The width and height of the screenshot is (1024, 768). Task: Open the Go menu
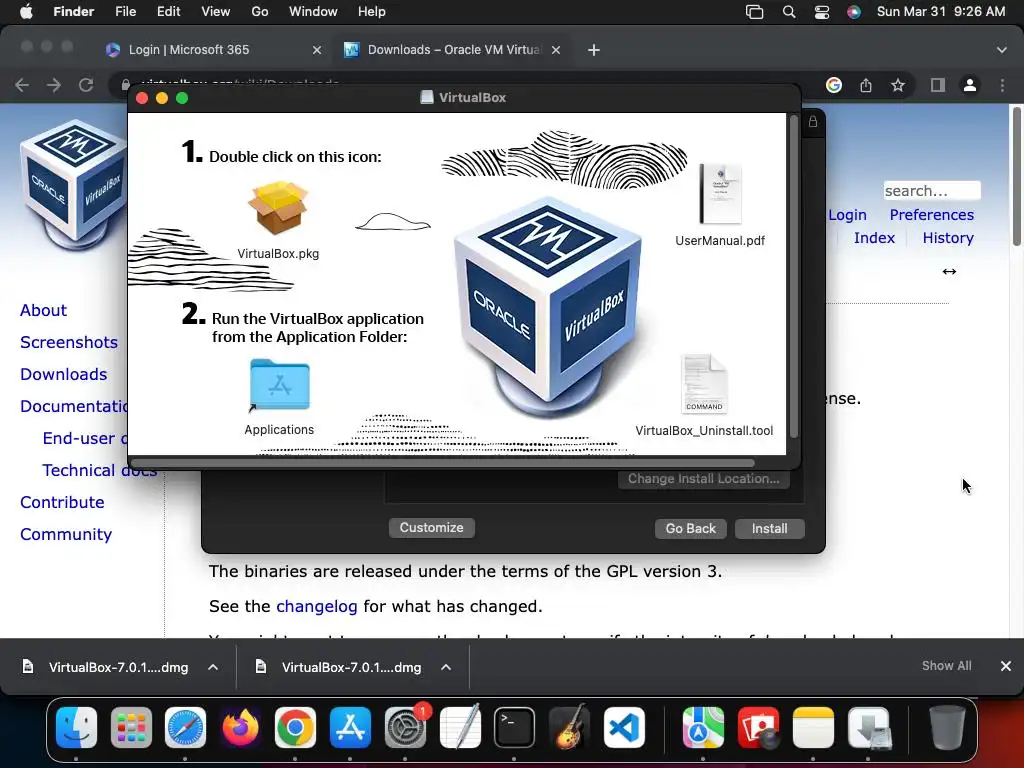tap(260, 12)
